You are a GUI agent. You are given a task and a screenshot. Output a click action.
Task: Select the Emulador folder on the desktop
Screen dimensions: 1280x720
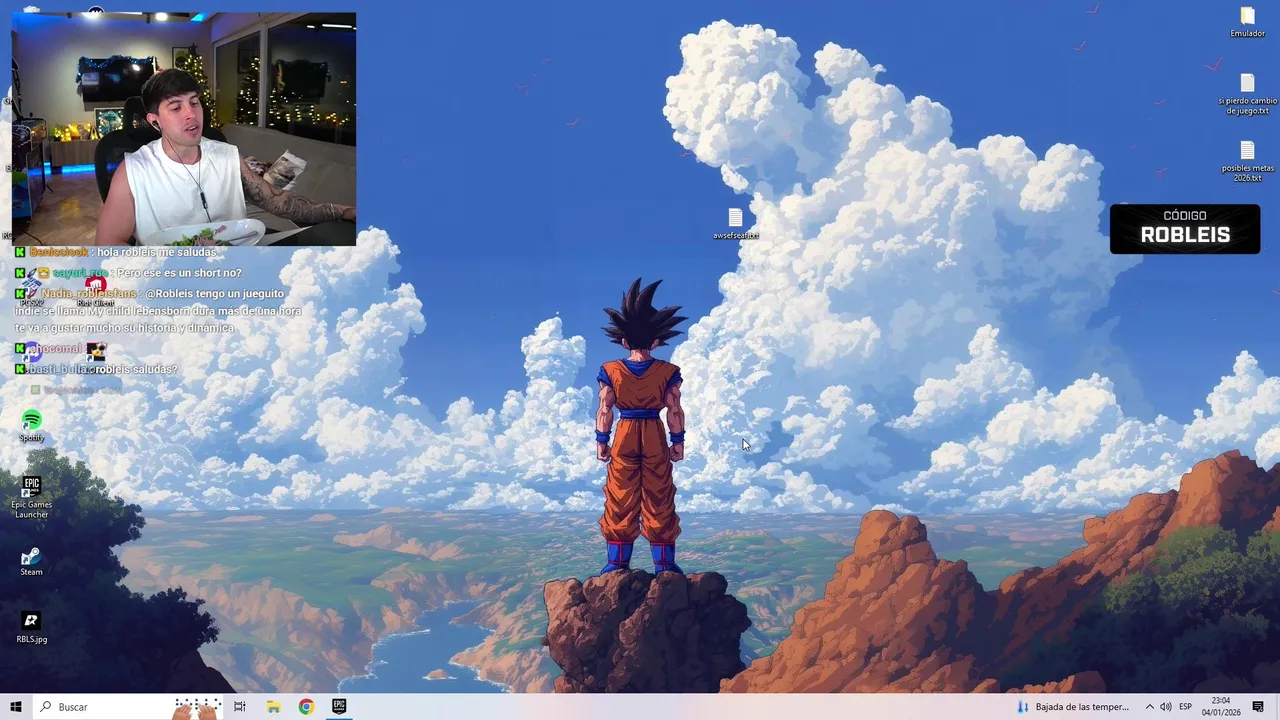coord(1247,22)
